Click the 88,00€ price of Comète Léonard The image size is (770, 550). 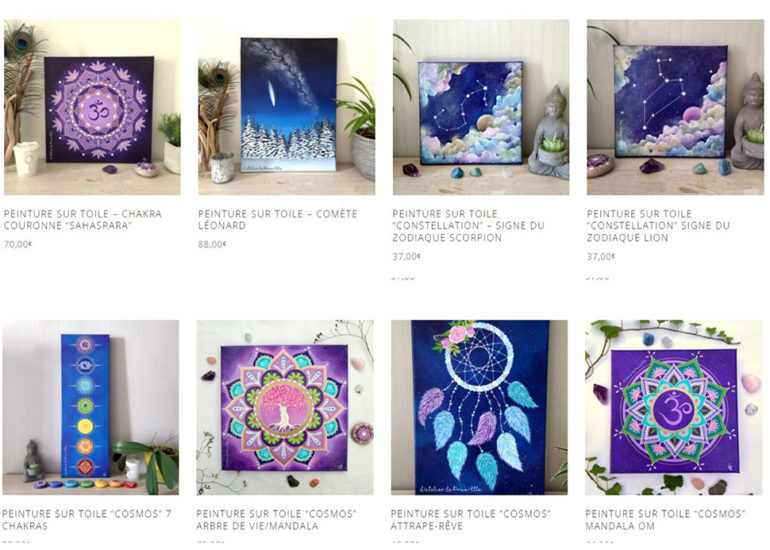coord(212,244)
